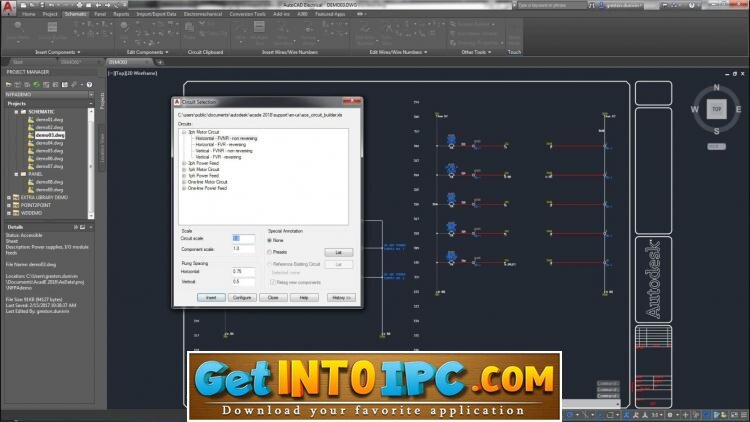Expand the 3ph Power Feed tree node
The width and height of the screenshot is (750, 422).
184,163
